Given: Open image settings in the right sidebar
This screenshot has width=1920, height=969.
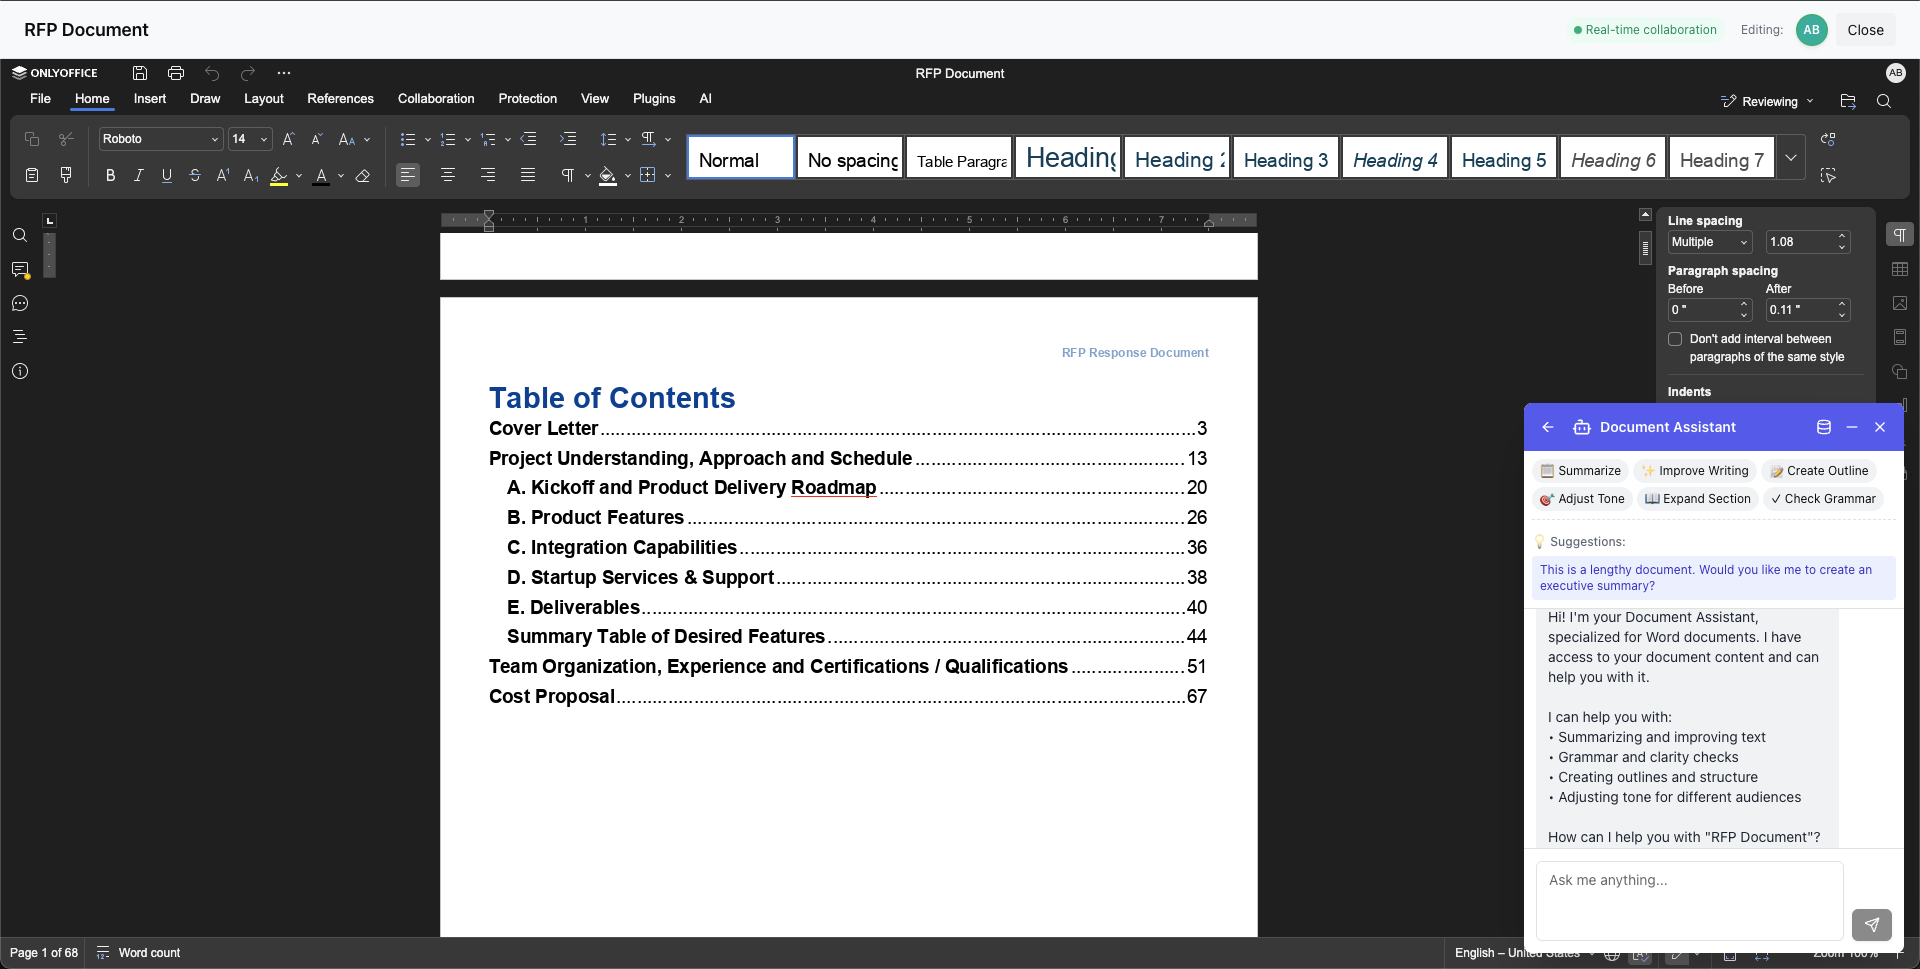Looking at the screenshot, I should (x=1900, y=303).
